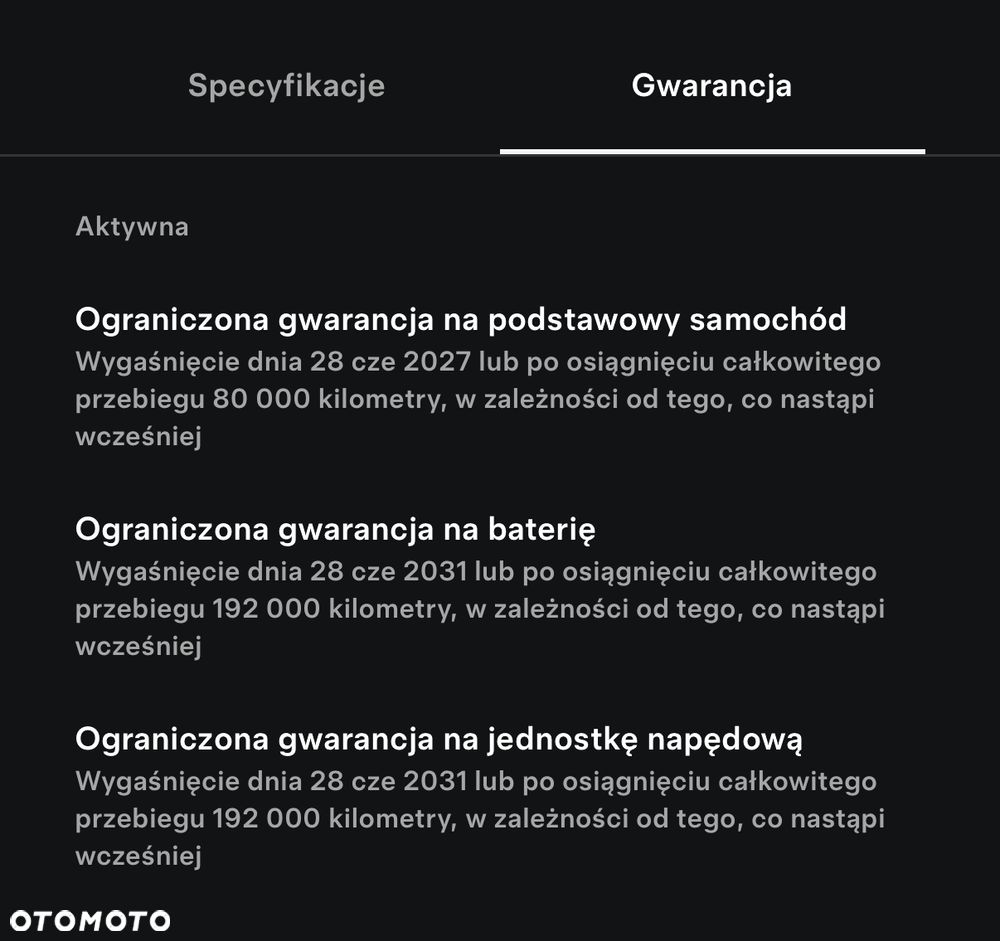Switch to the Specyfikacje tab

click(x=286, y=86)
